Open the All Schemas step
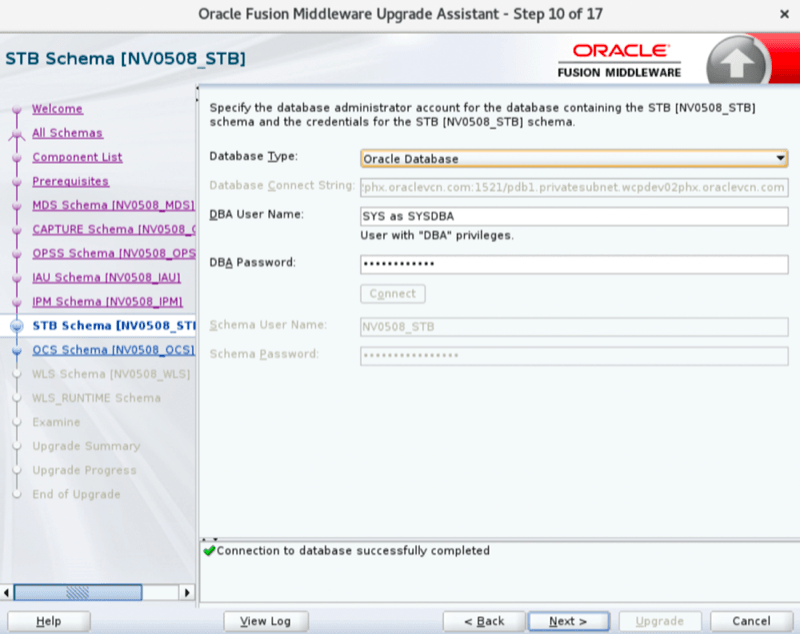This screenshot has height=634, width=800. click(x=67, y=133)
